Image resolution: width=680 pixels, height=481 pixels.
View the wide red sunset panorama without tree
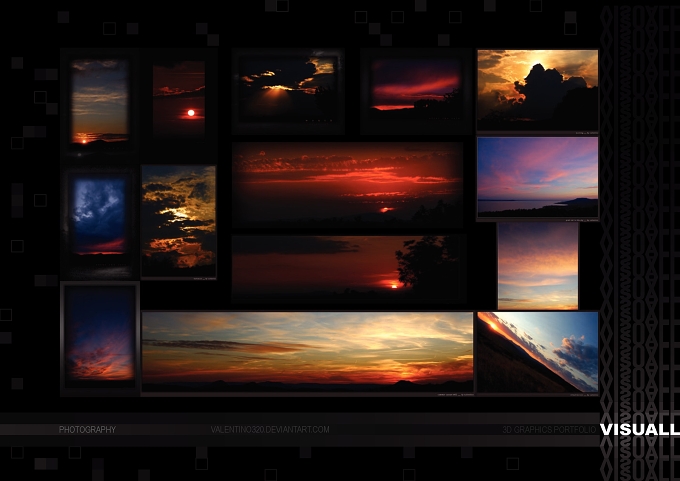tap(347, 185)
